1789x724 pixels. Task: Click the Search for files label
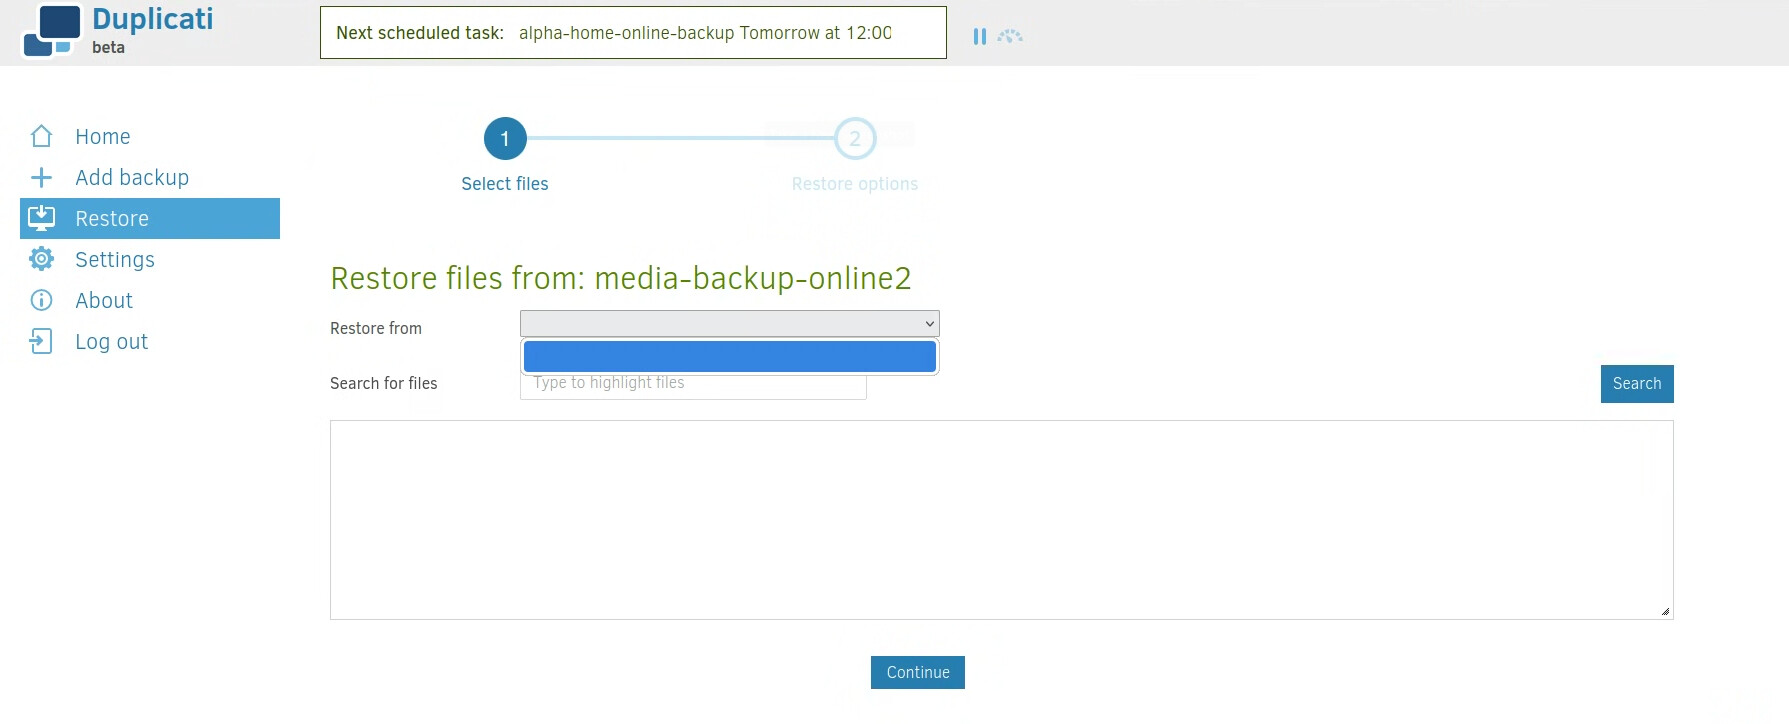tap(384, 383)
